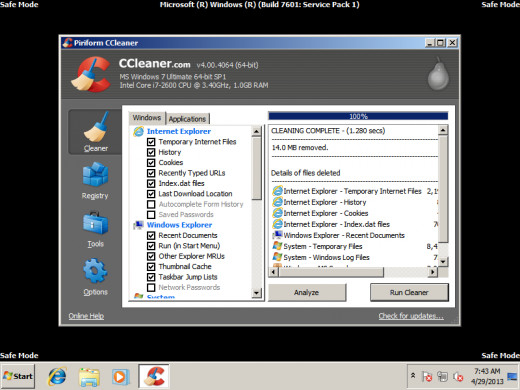The image size is (520, 390).
Task: Uncheck Other Explorer MRUs
Action: [151, 256]
